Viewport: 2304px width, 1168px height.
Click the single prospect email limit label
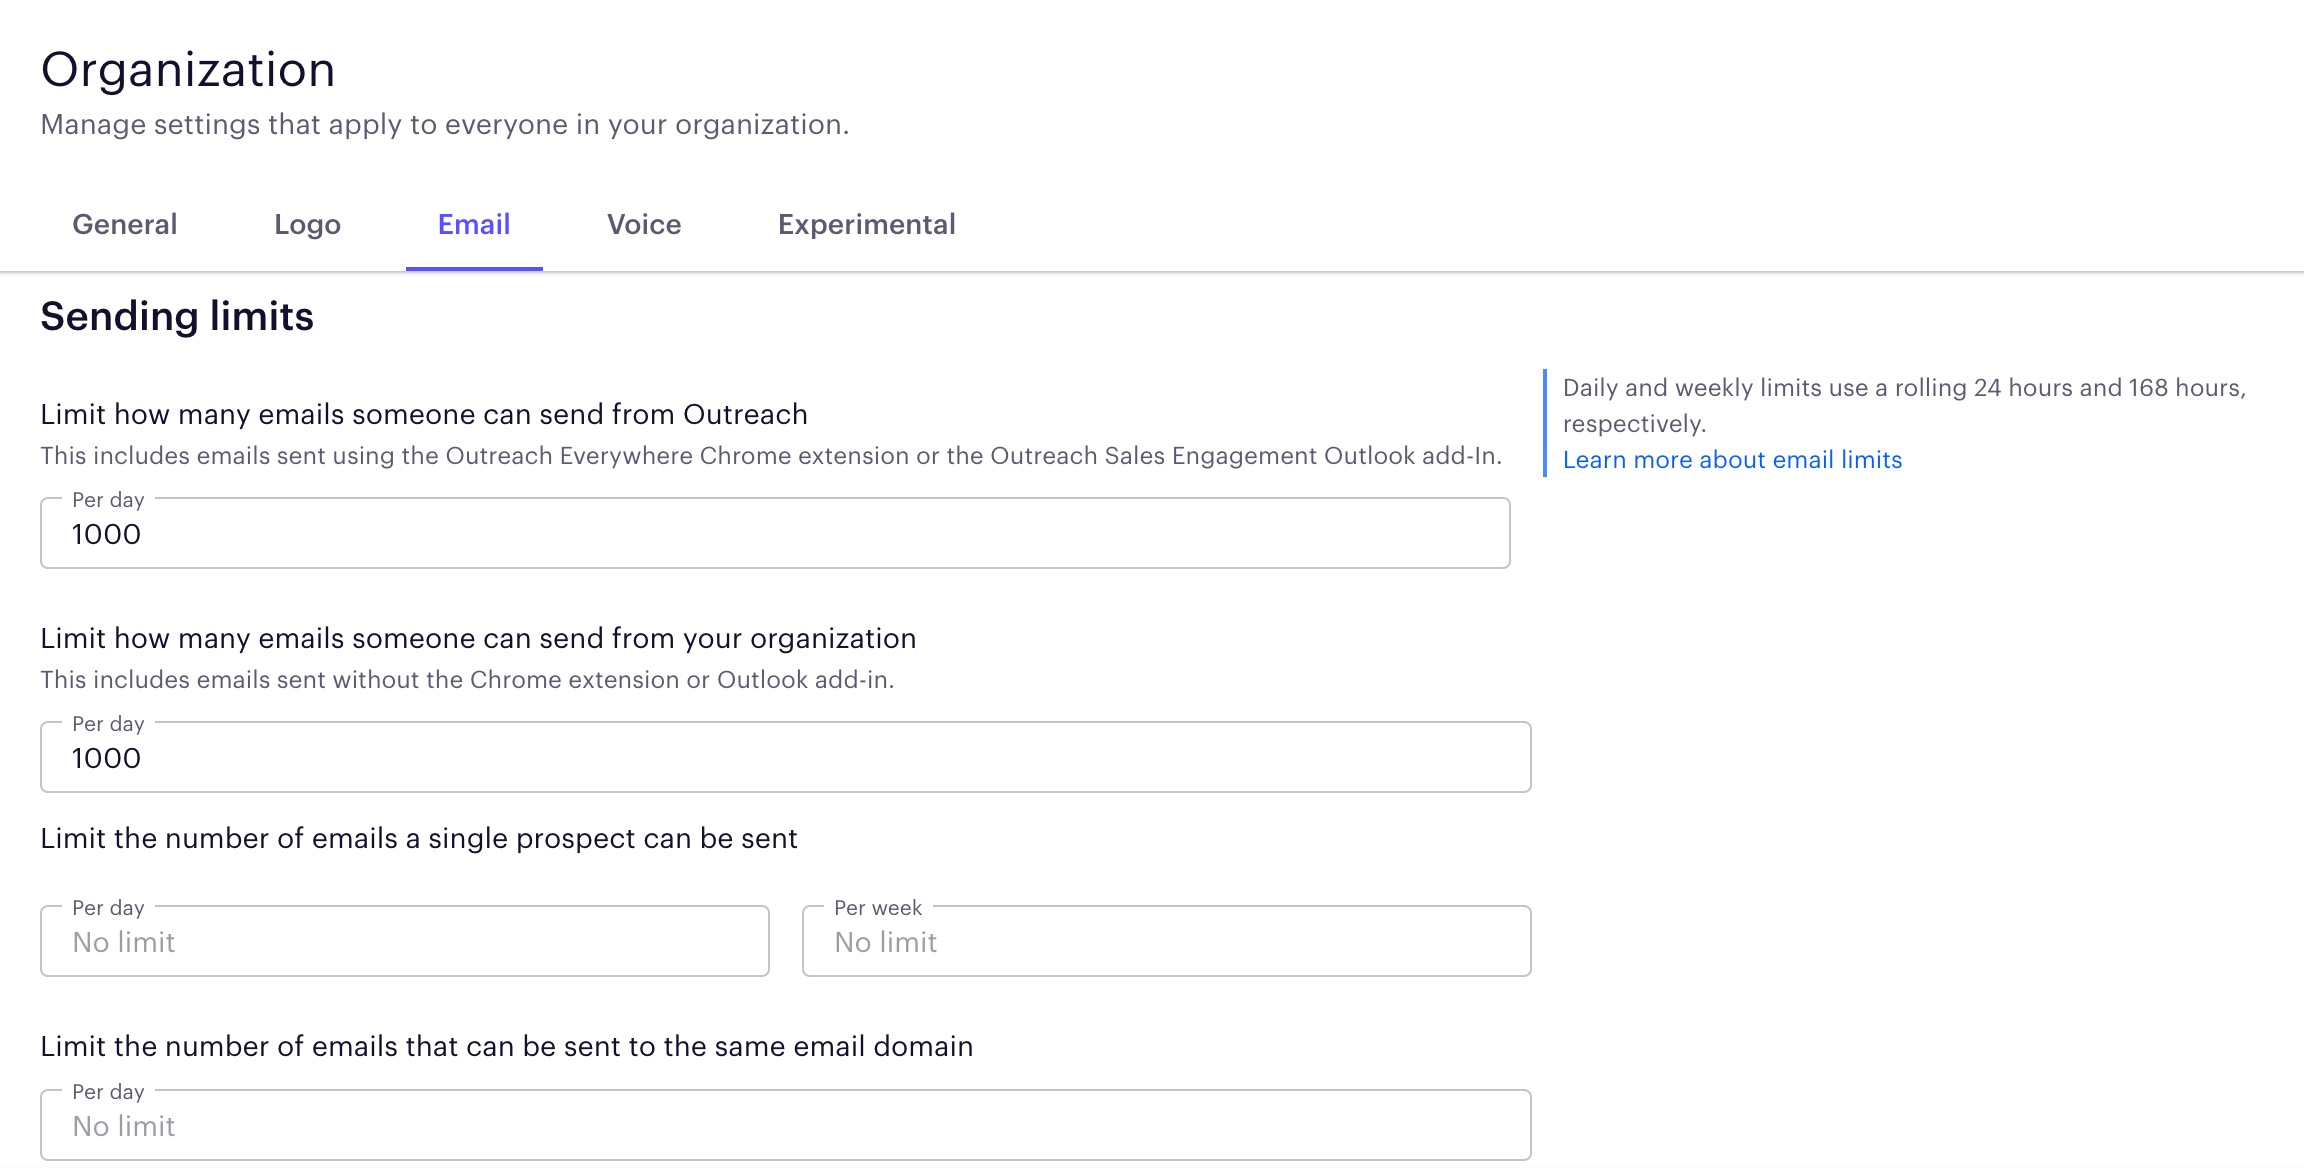click(419, 838)
